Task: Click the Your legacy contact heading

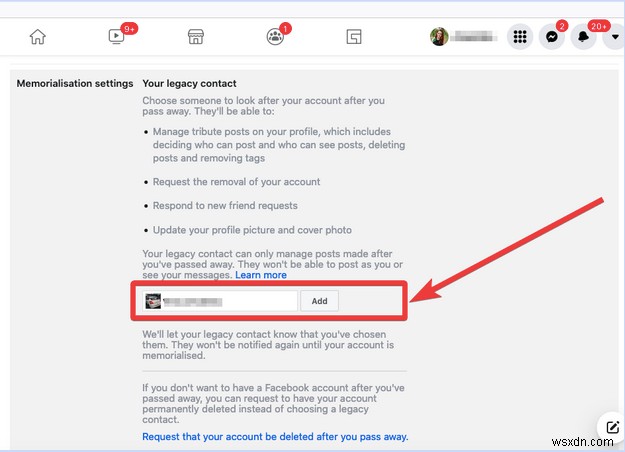Action: [189, 83]
